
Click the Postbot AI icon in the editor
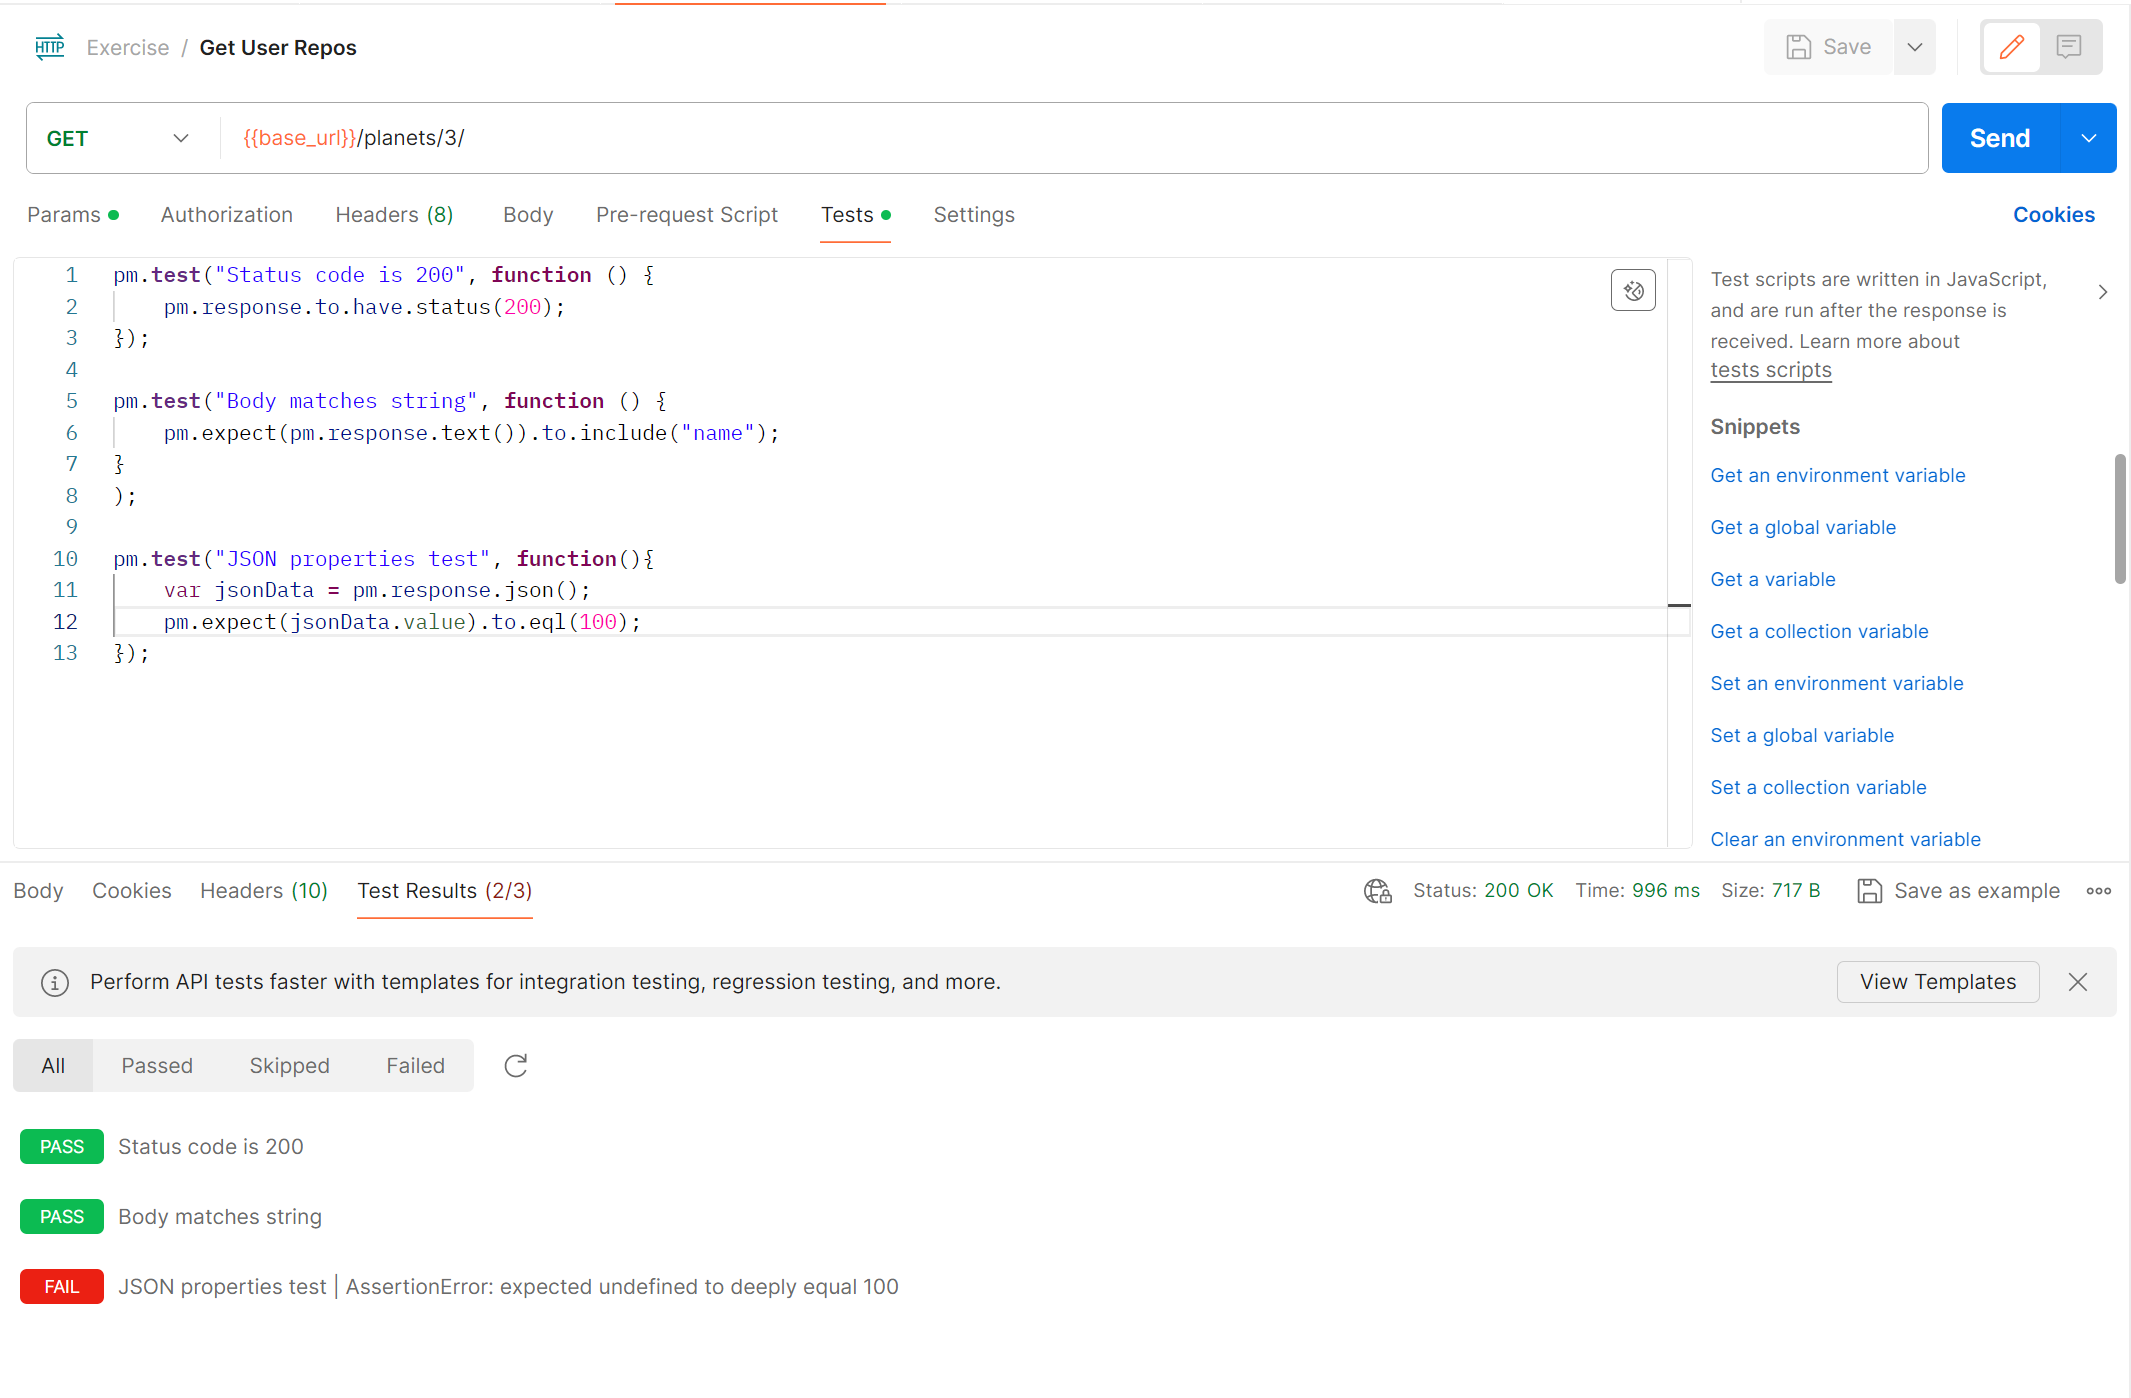pyautogui.click(x=1633, y=291)
